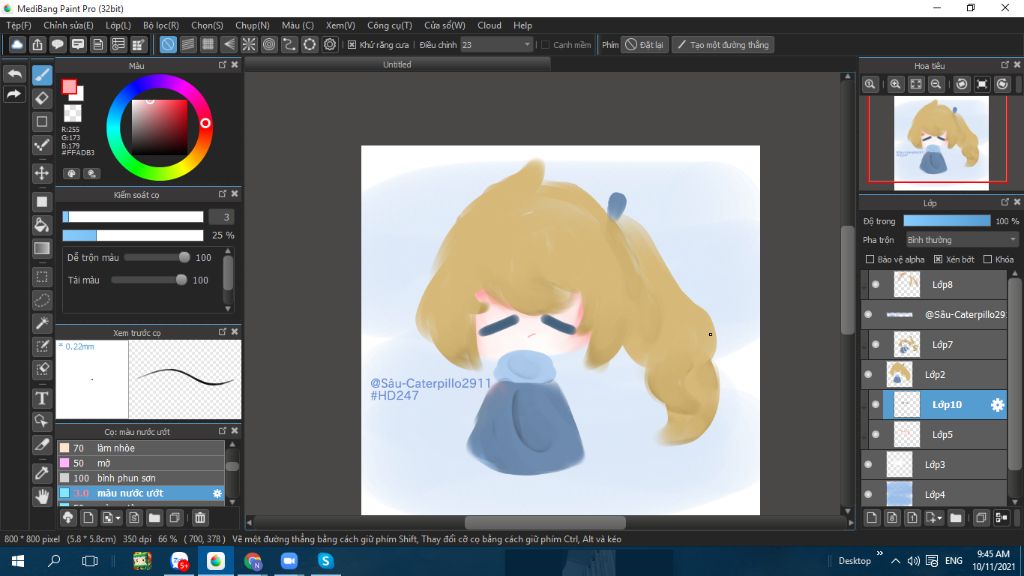This screenshot has height=576, width=1024.
Task: Click the navigator preview thumbnail
Action: pos(940,143)
